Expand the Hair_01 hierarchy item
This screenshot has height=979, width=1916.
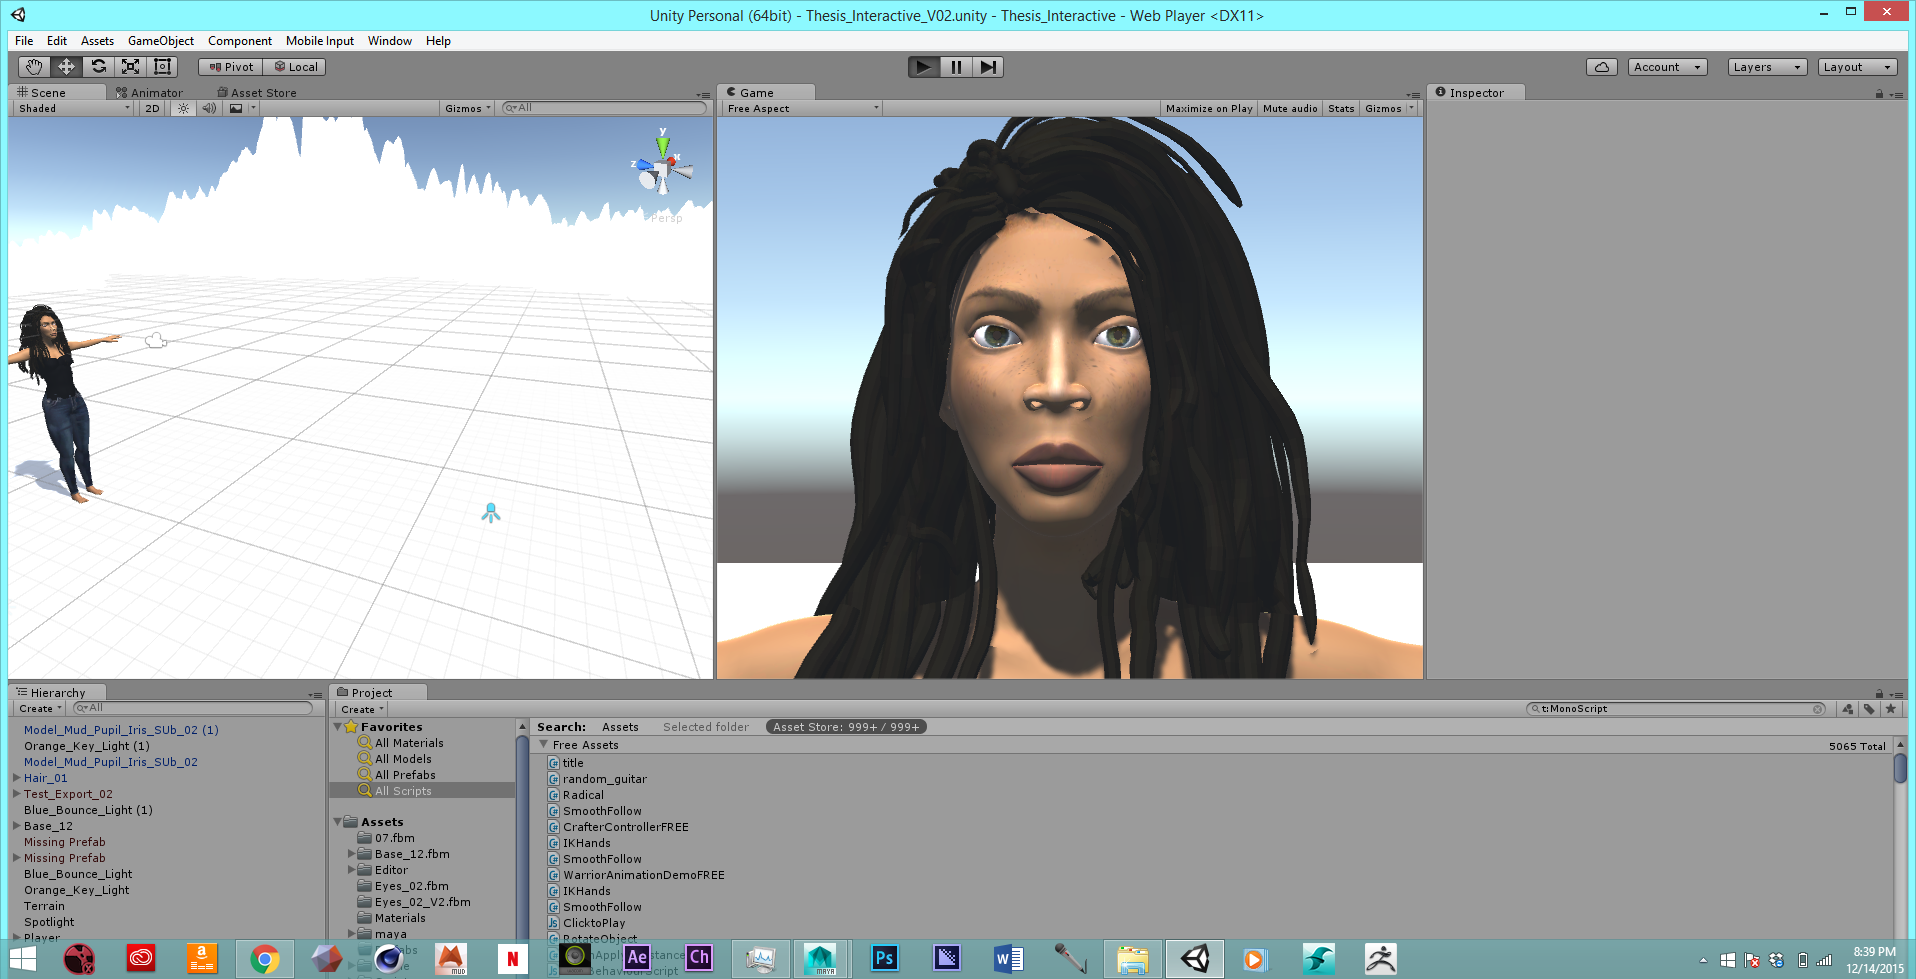17,778
